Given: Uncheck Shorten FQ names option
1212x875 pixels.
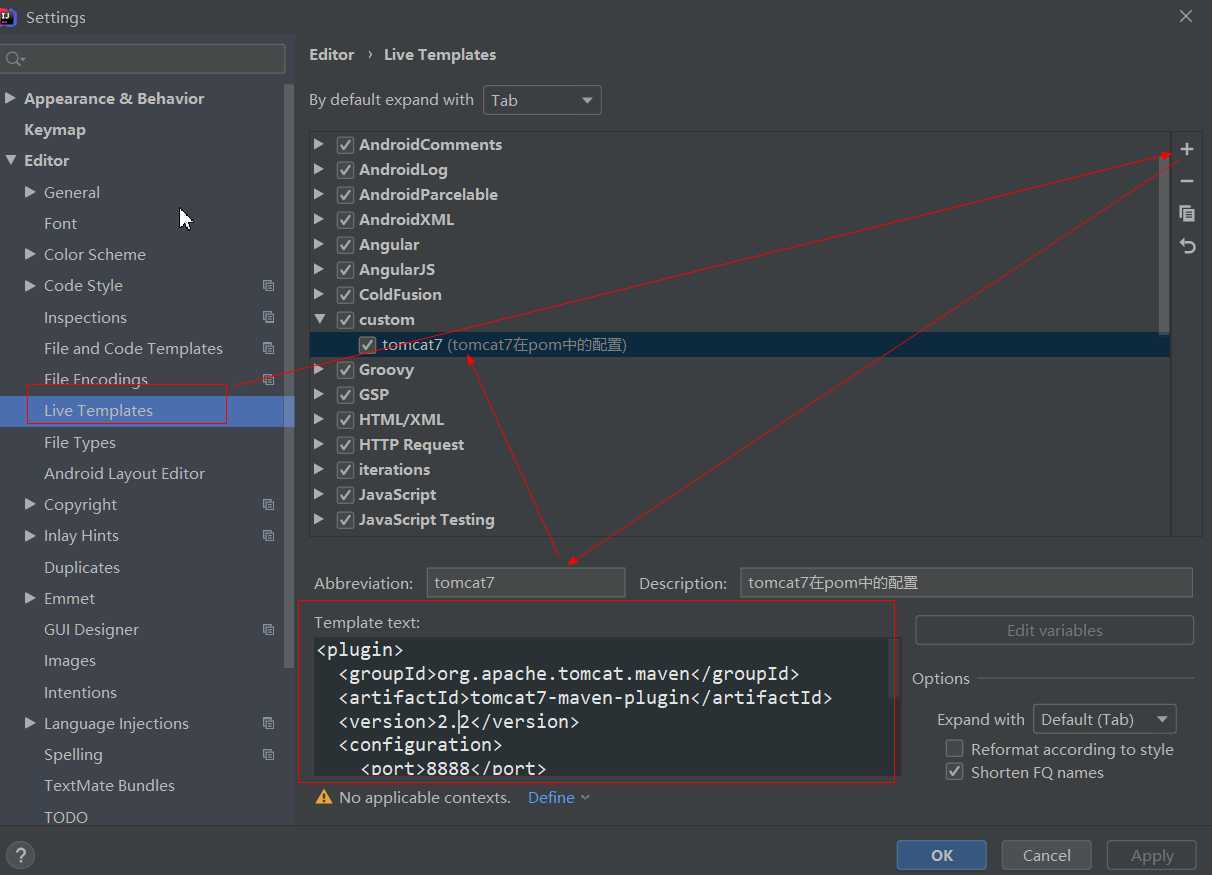Looking at the screenshot, I should click(954, 772).
